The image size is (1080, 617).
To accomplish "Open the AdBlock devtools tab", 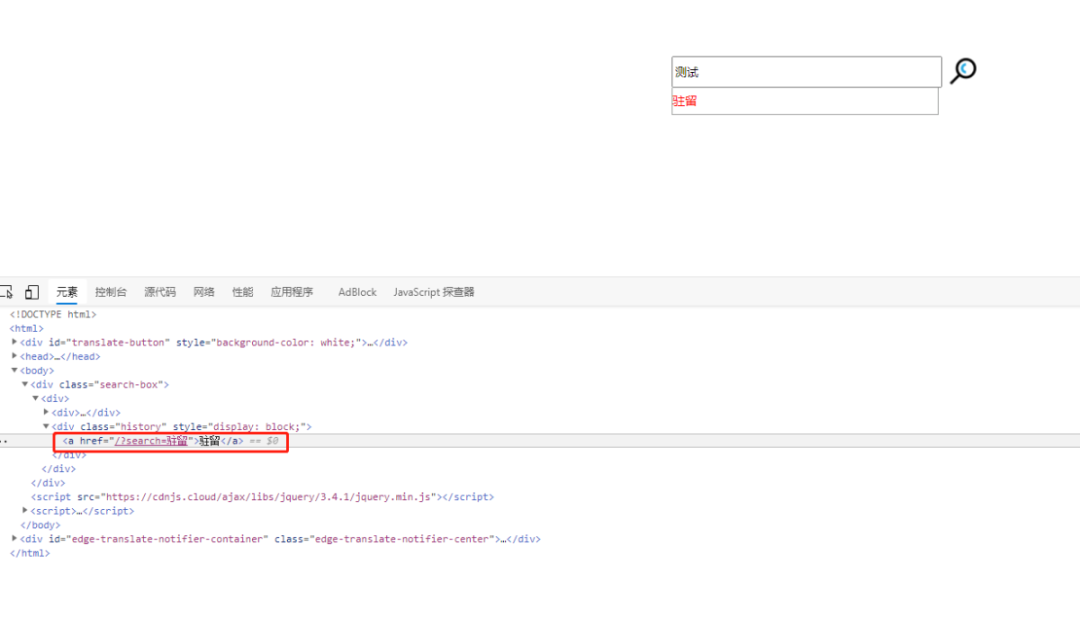I will pos(357,292).
